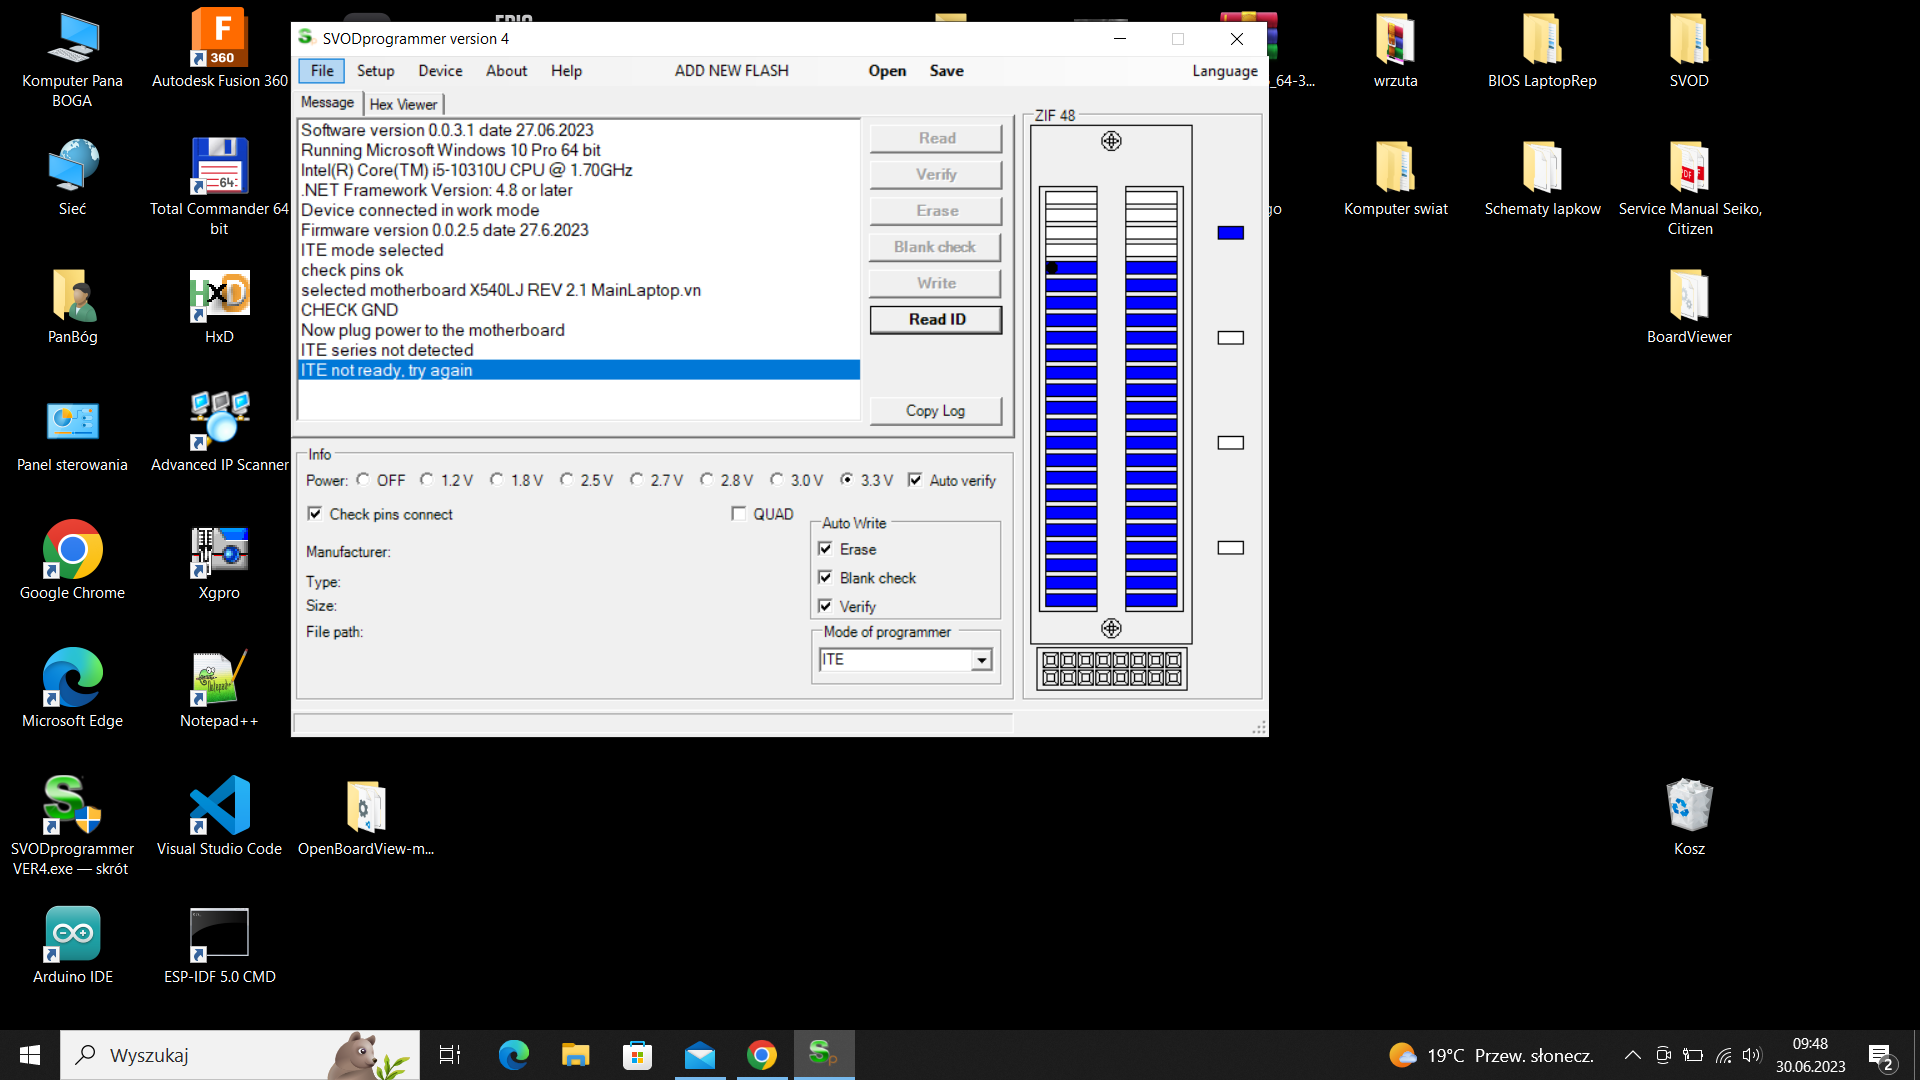The image size is (1920, 1080).
Task: Select the 1.8 V power option
Action: point(497,480)
